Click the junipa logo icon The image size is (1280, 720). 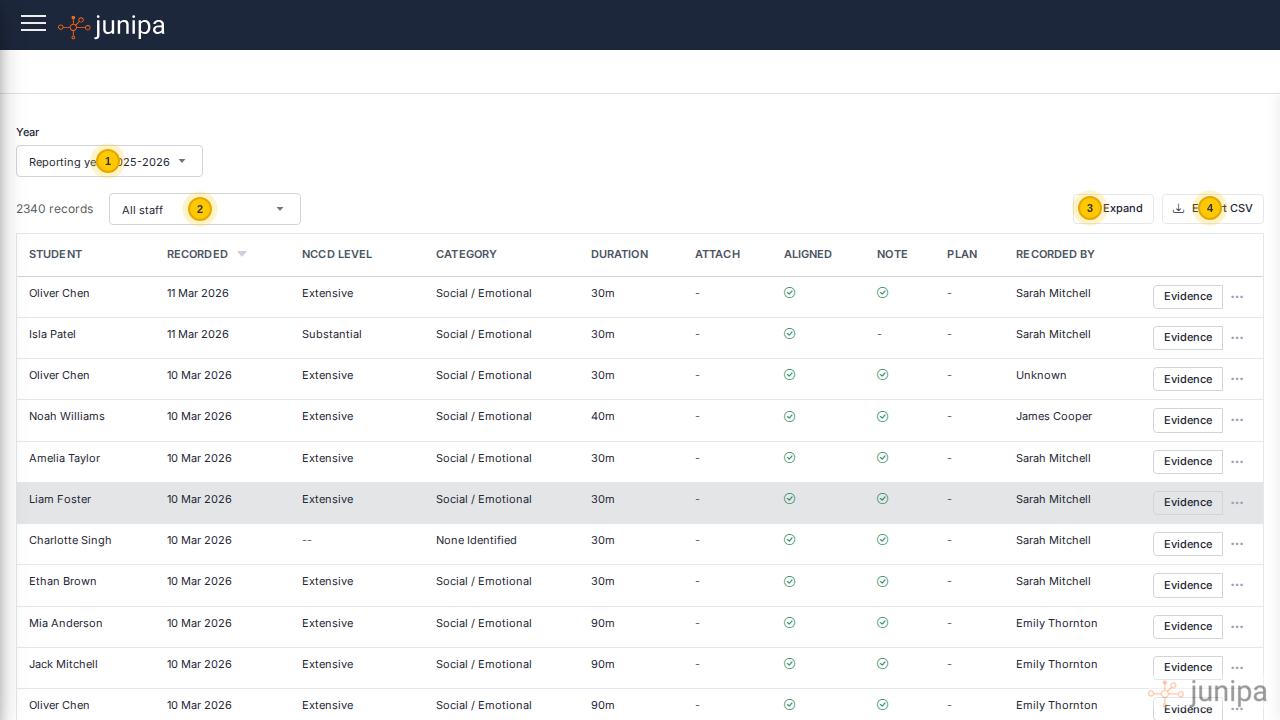[73, 25]
